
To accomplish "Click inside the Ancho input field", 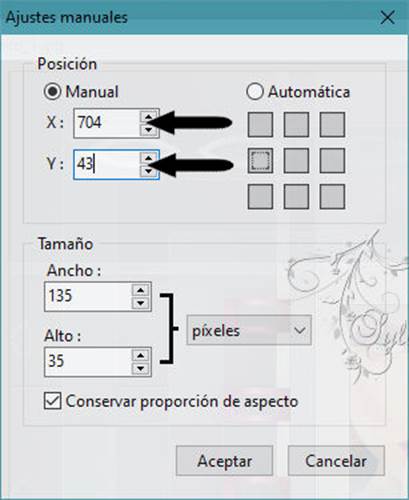I will [x=88, y=296].
